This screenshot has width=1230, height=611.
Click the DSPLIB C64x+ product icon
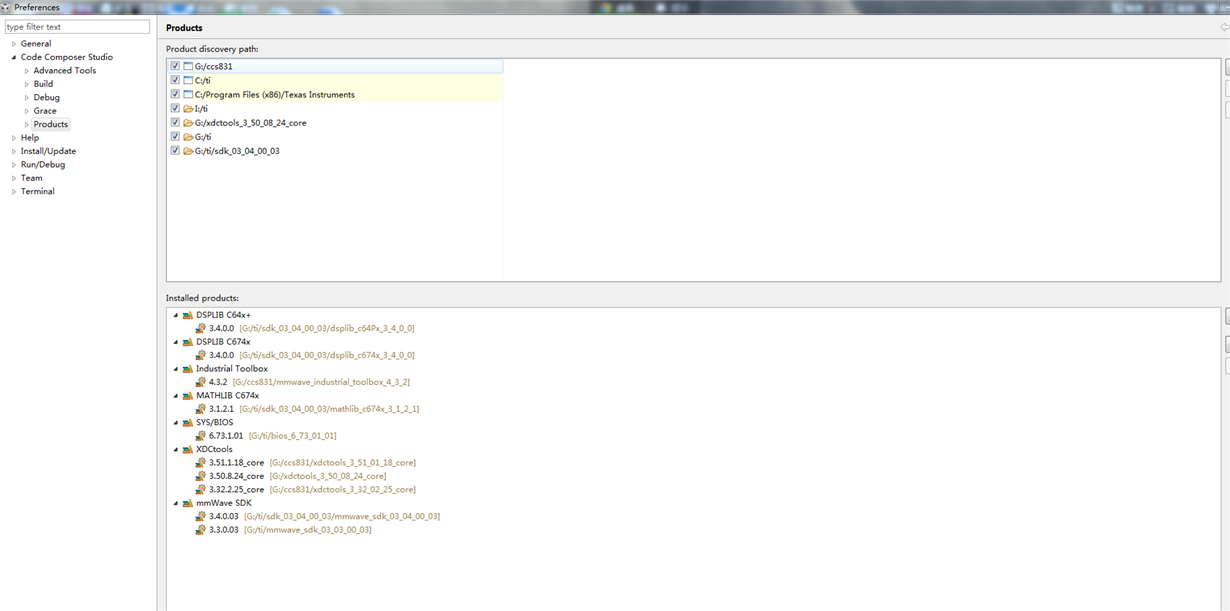pyautogui.click(x=188, y=315)
